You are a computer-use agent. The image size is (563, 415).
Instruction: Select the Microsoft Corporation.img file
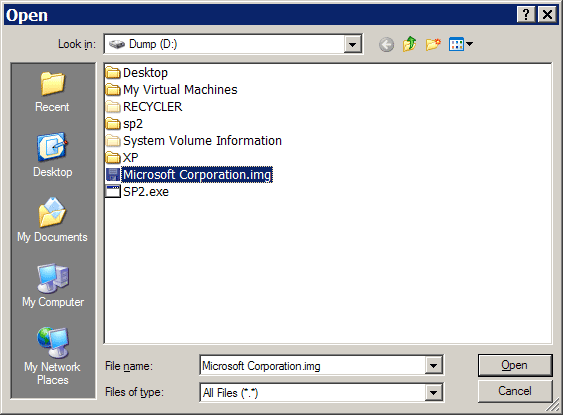tap(189, 175)
